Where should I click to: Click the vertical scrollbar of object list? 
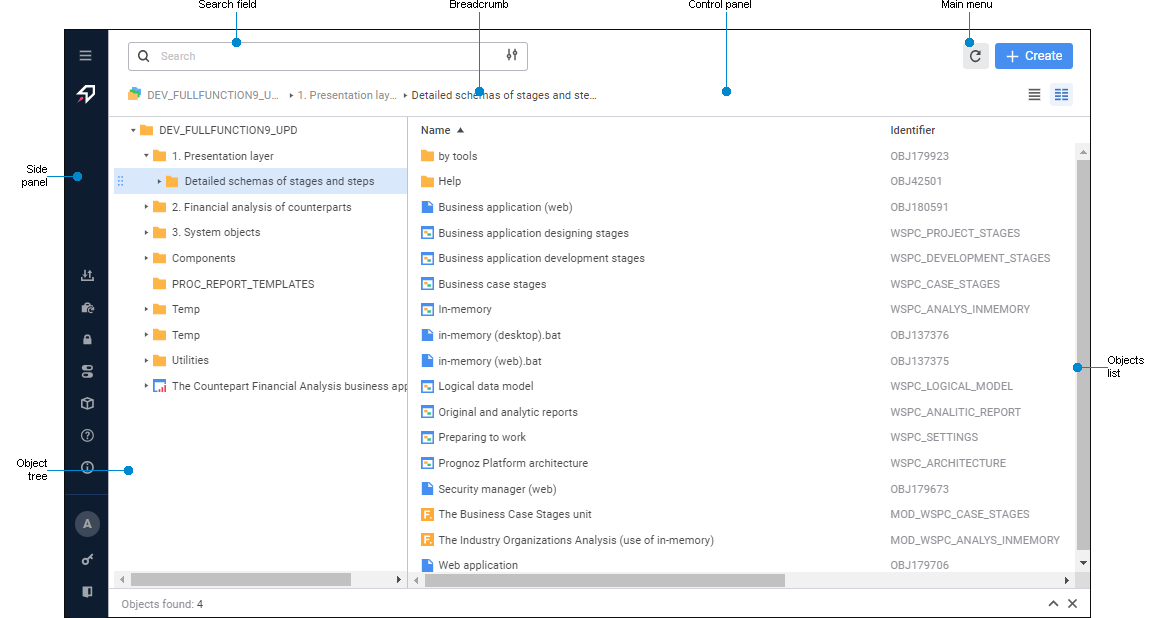(1083, 350)
